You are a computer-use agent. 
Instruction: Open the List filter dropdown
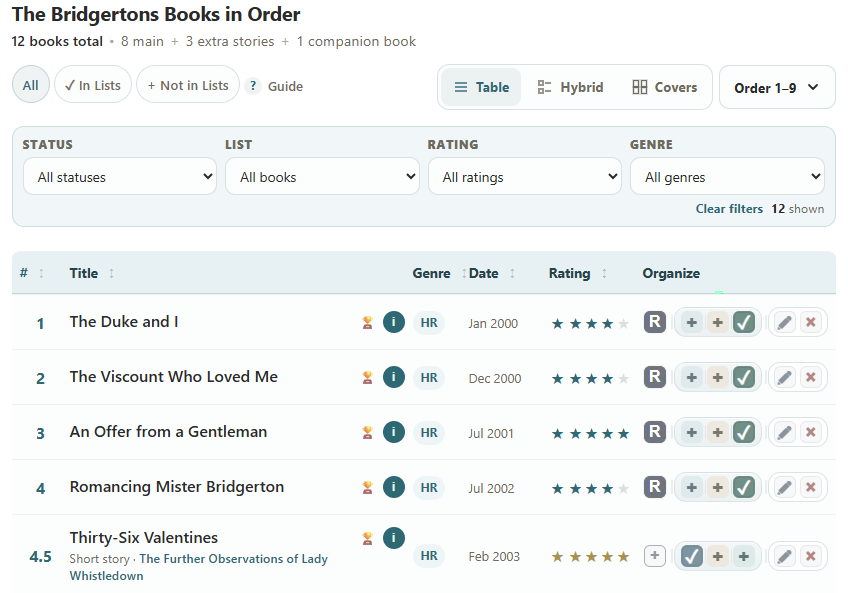click(322, 176)
